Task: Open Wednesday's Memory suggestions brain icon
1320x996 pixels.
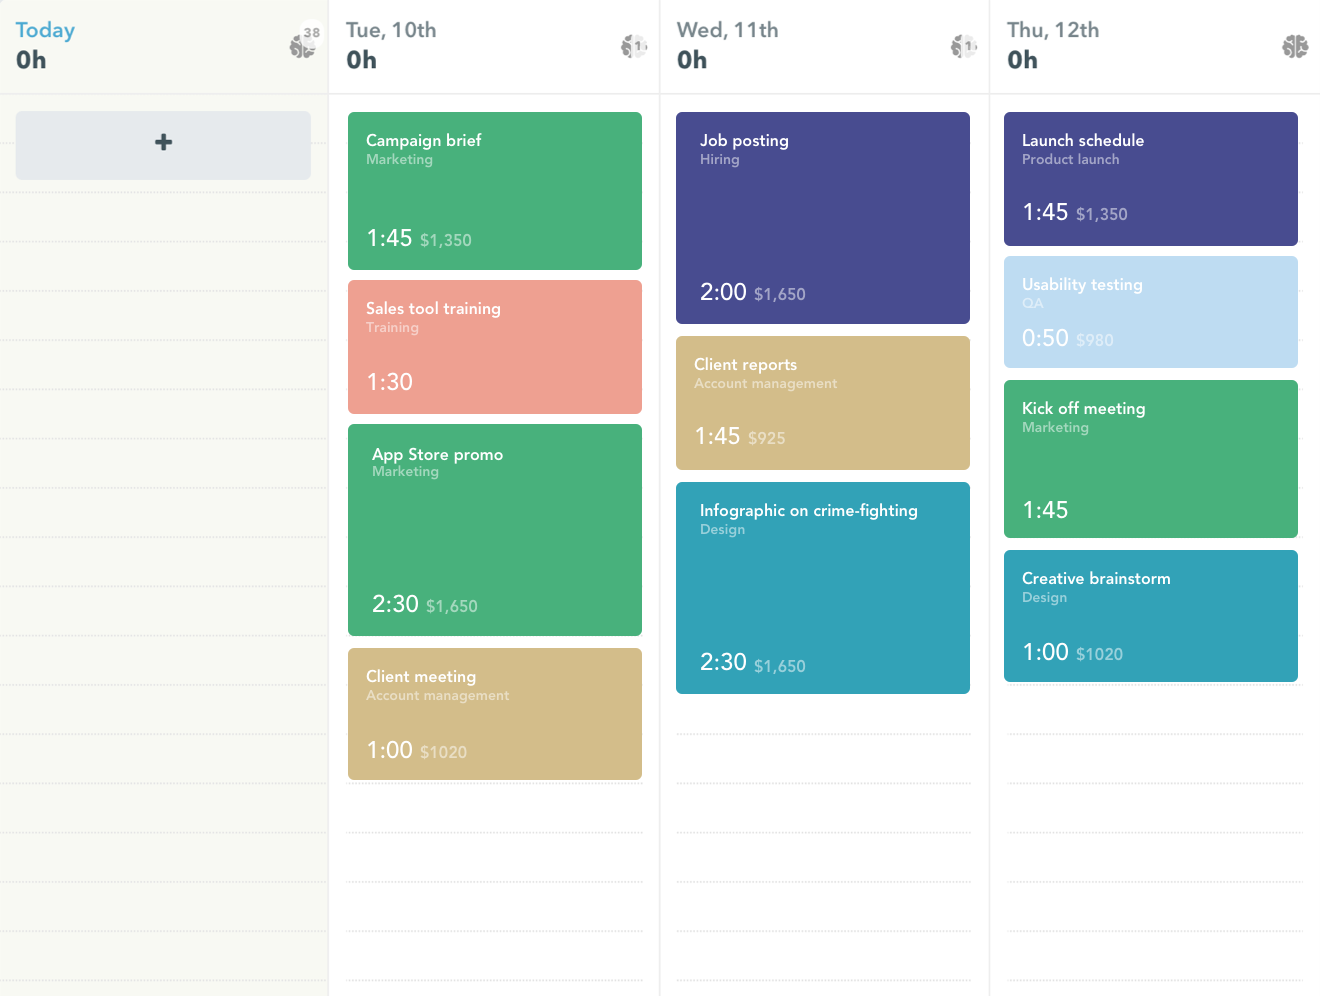Action: pos(964,45)
